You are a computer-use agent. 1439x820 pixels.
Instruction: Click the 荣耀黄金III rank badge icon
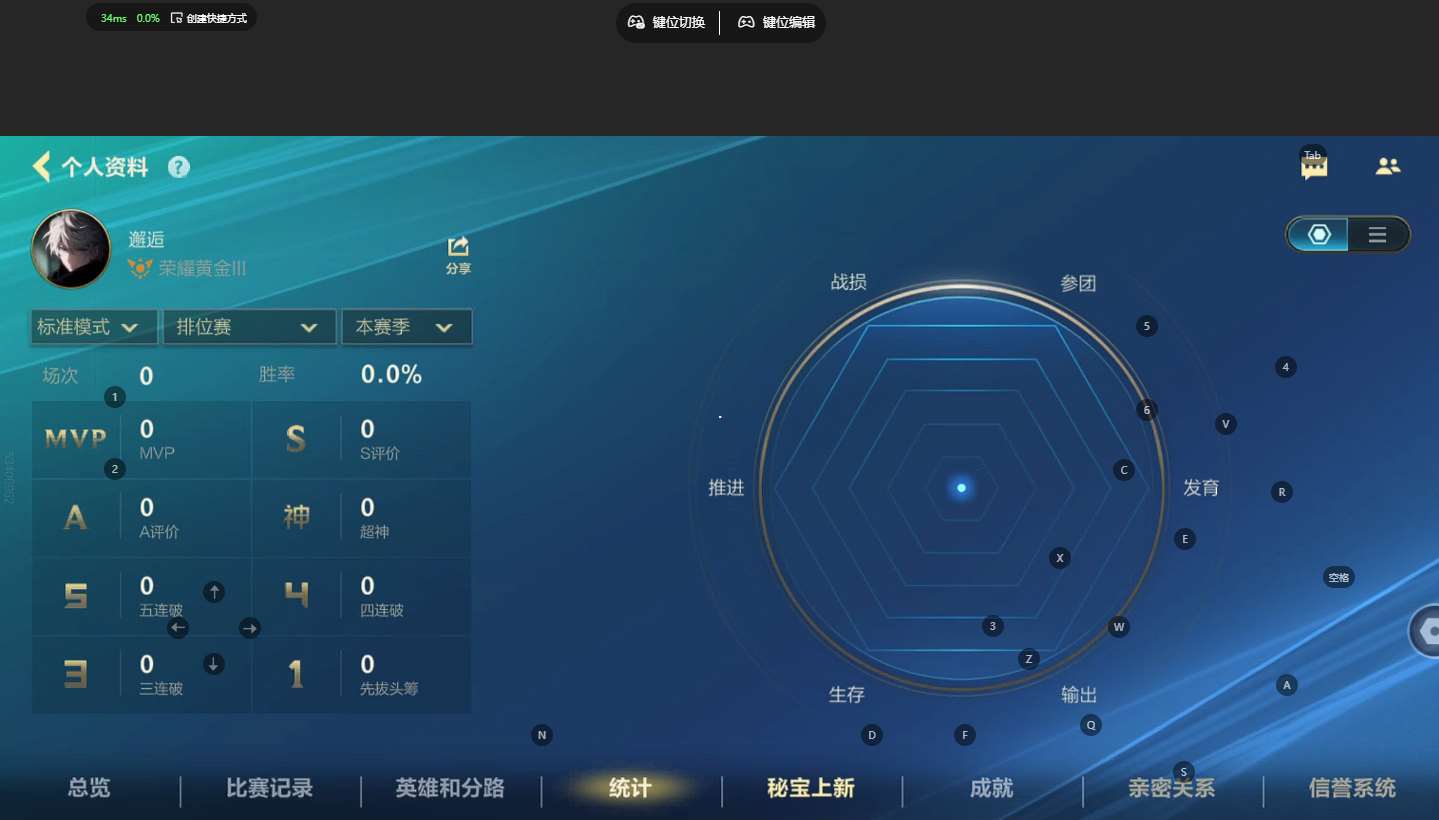(x=140, y=268)
